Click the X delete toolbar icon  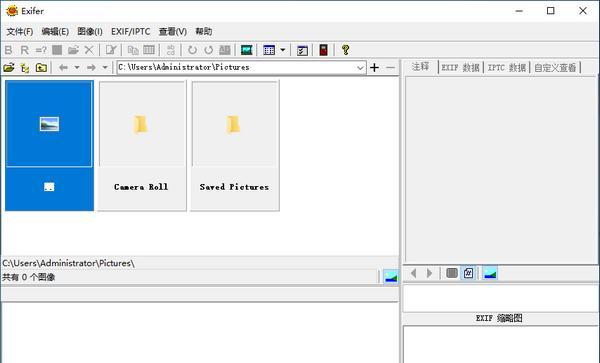click(x=89, y=50)
